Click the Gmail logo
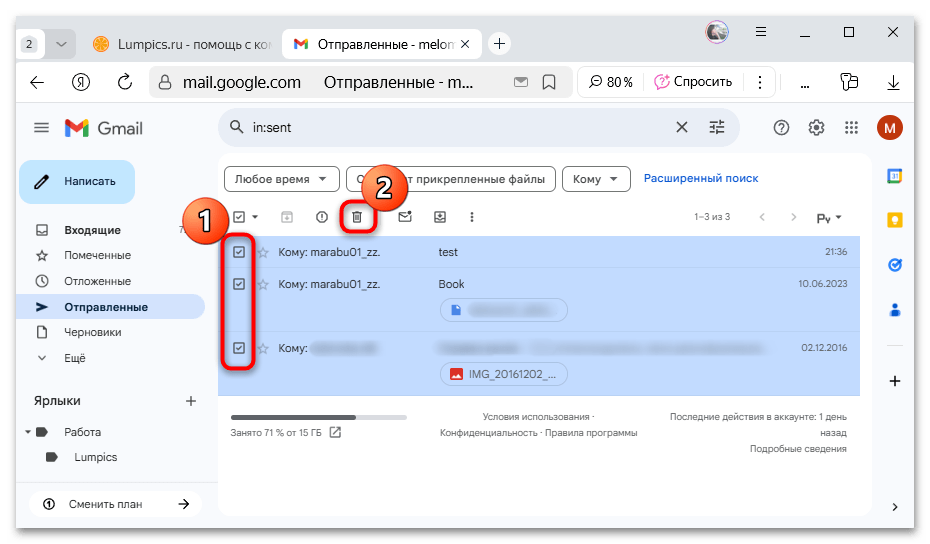Viewport: 930px width, 544px height. pos(104,128)
